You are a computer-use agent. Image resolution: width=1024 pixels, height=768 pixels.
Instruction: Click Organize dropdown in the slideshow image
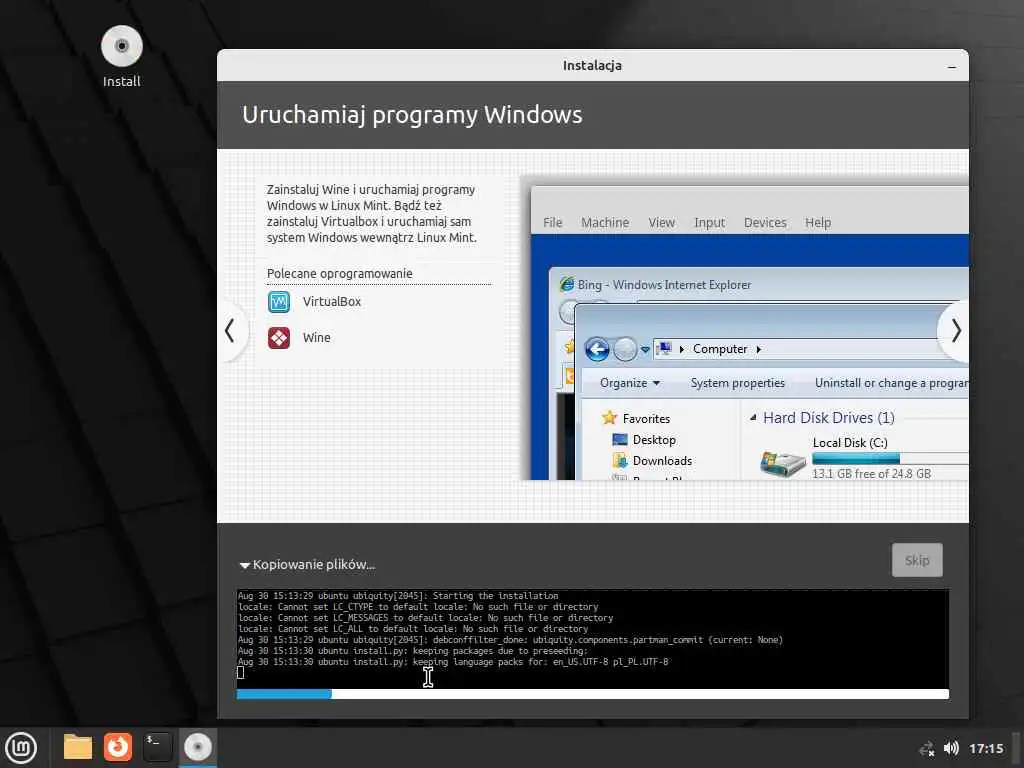630,383
